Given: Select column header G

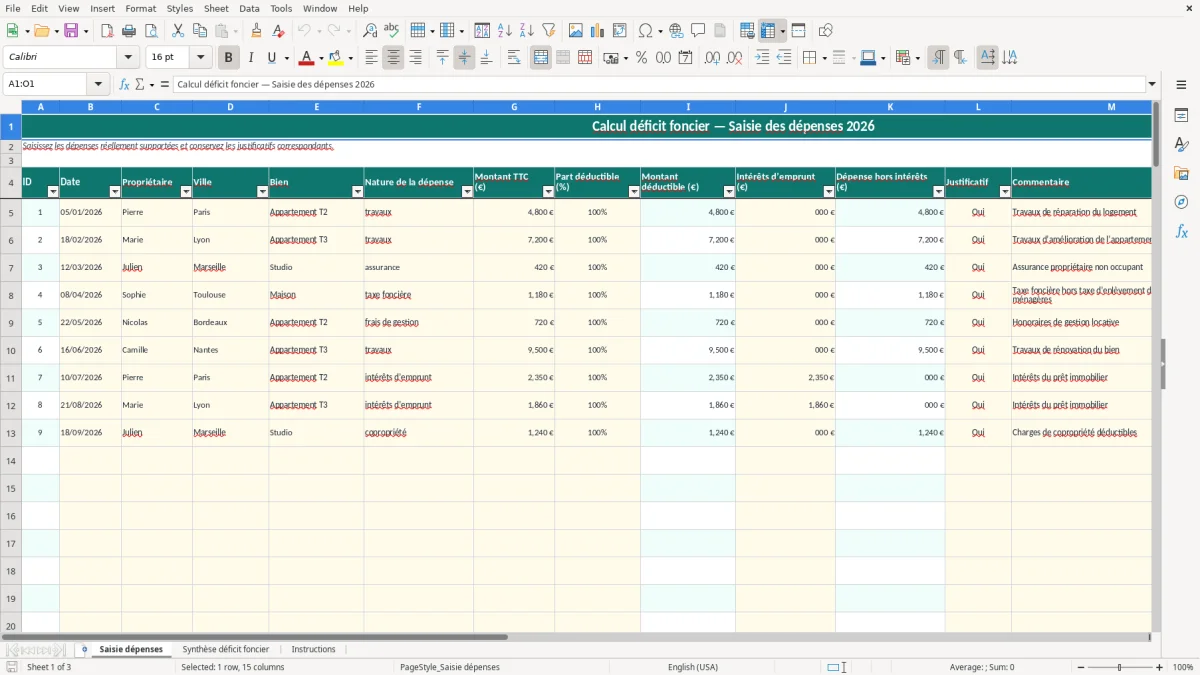Looking at the screenshot, I should (x=514, y=106).
